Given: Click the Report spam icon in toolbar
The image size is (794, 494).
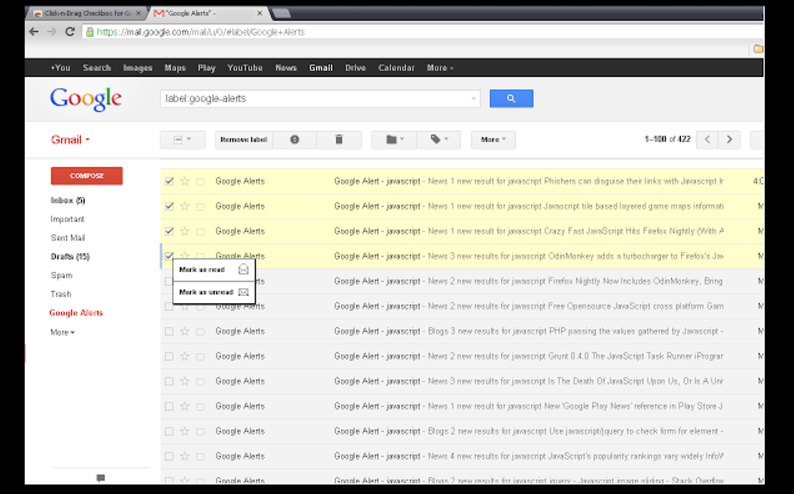Looking at the screenshot, I should point(294,140).
